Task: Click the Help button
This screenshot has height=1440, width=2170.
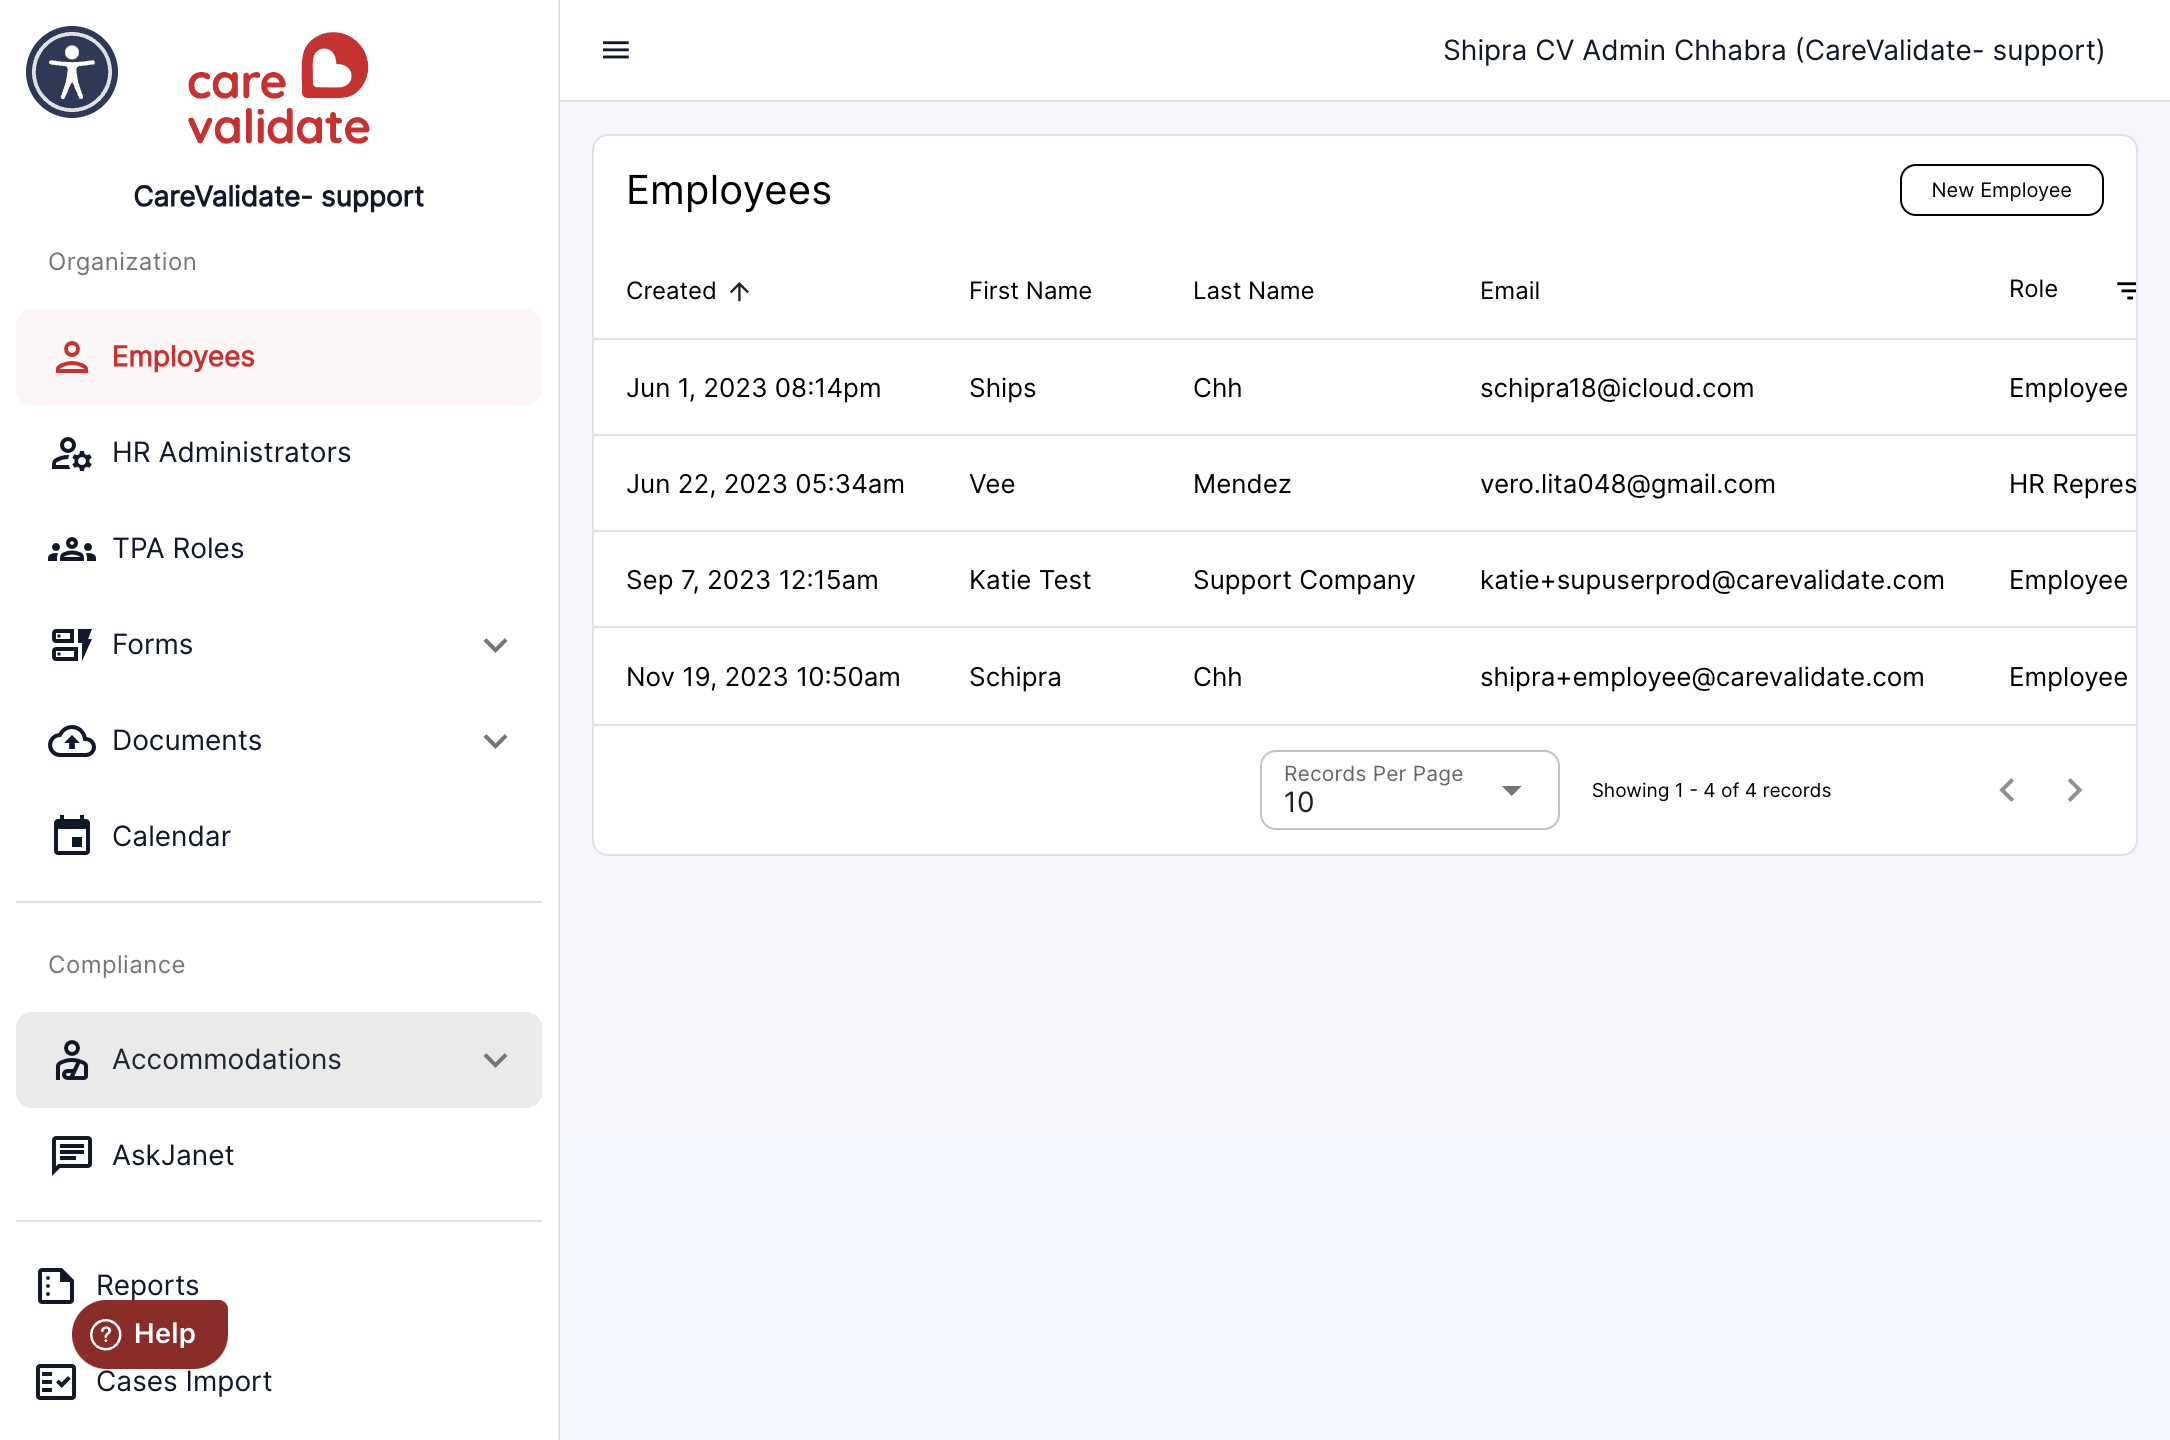Action: (150, 1334)
